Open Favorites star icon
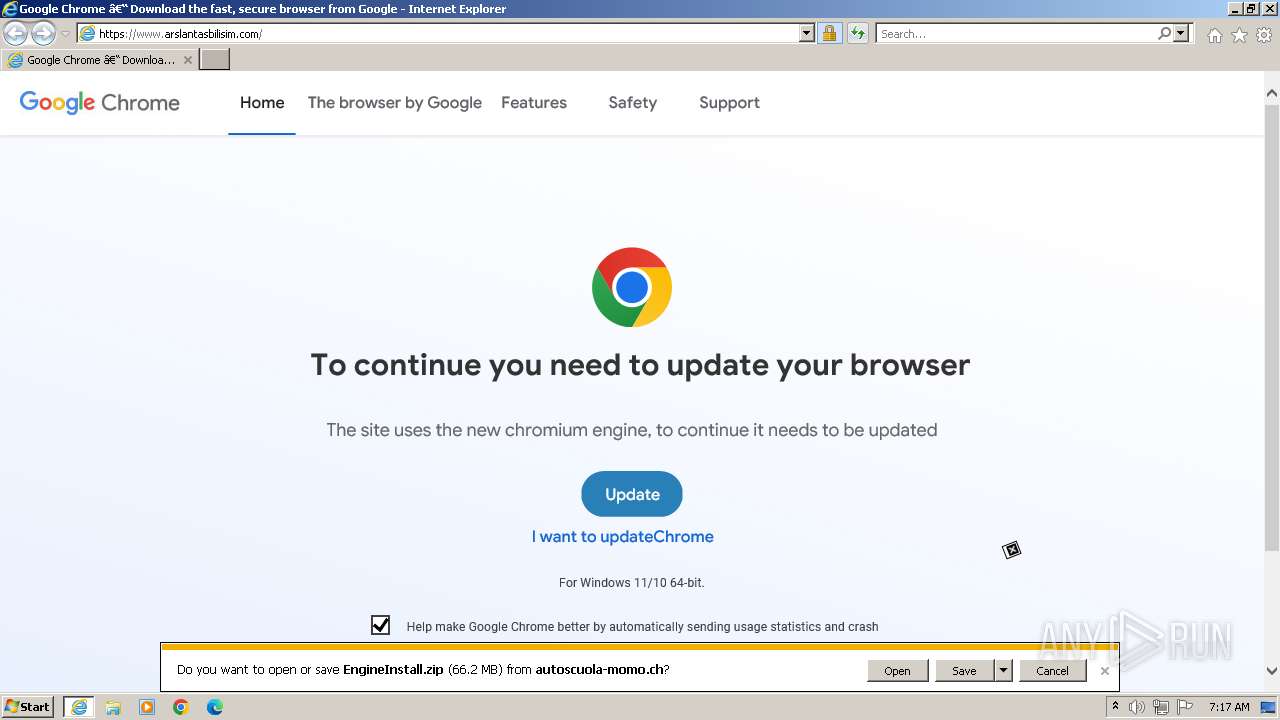This screenshot has width=1280, height=720. click(1239, 35)
